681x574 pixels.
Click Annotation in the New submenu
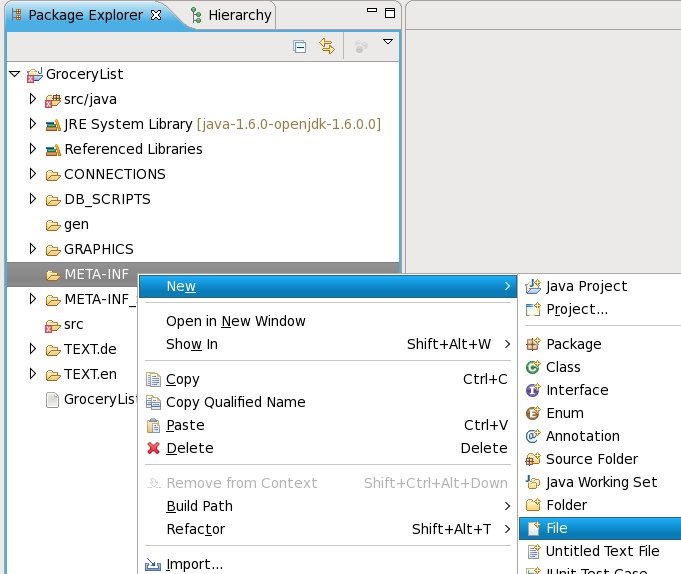coord(582,436)
